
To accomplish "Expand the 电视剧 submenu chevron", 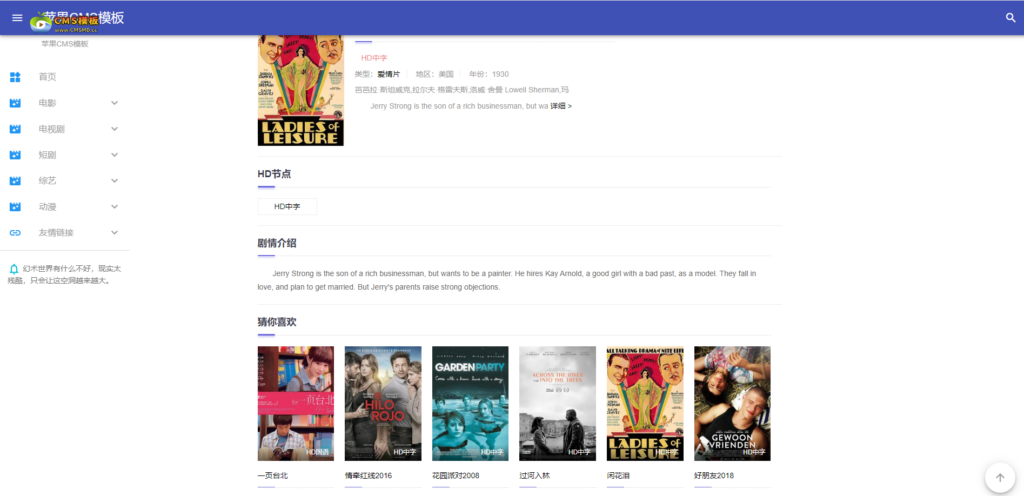I will point(114,129).
